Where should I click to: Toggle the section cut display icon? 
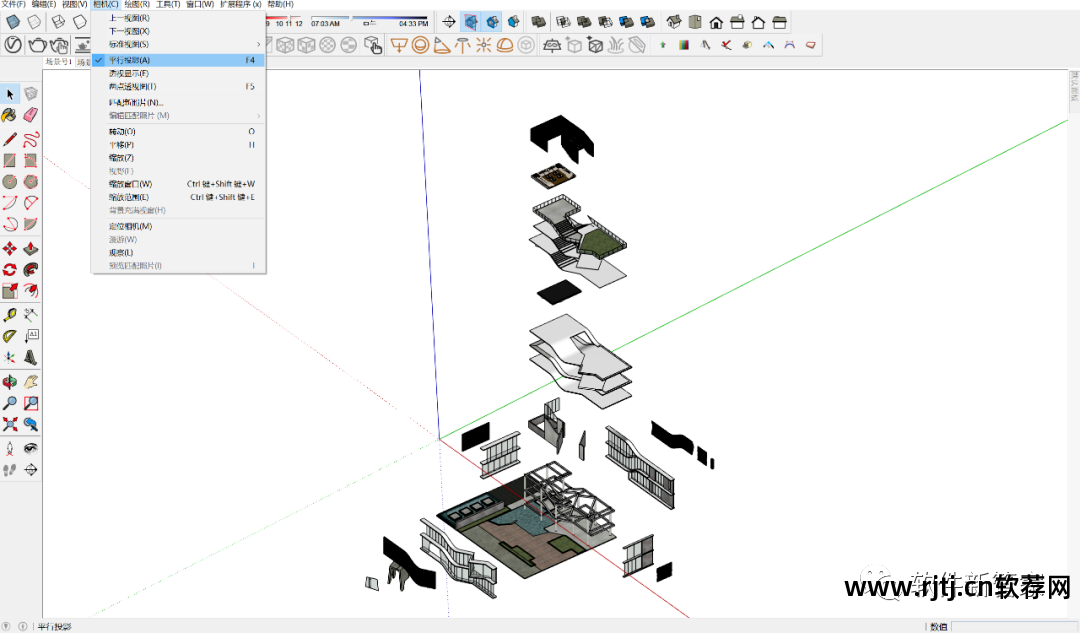492,22
